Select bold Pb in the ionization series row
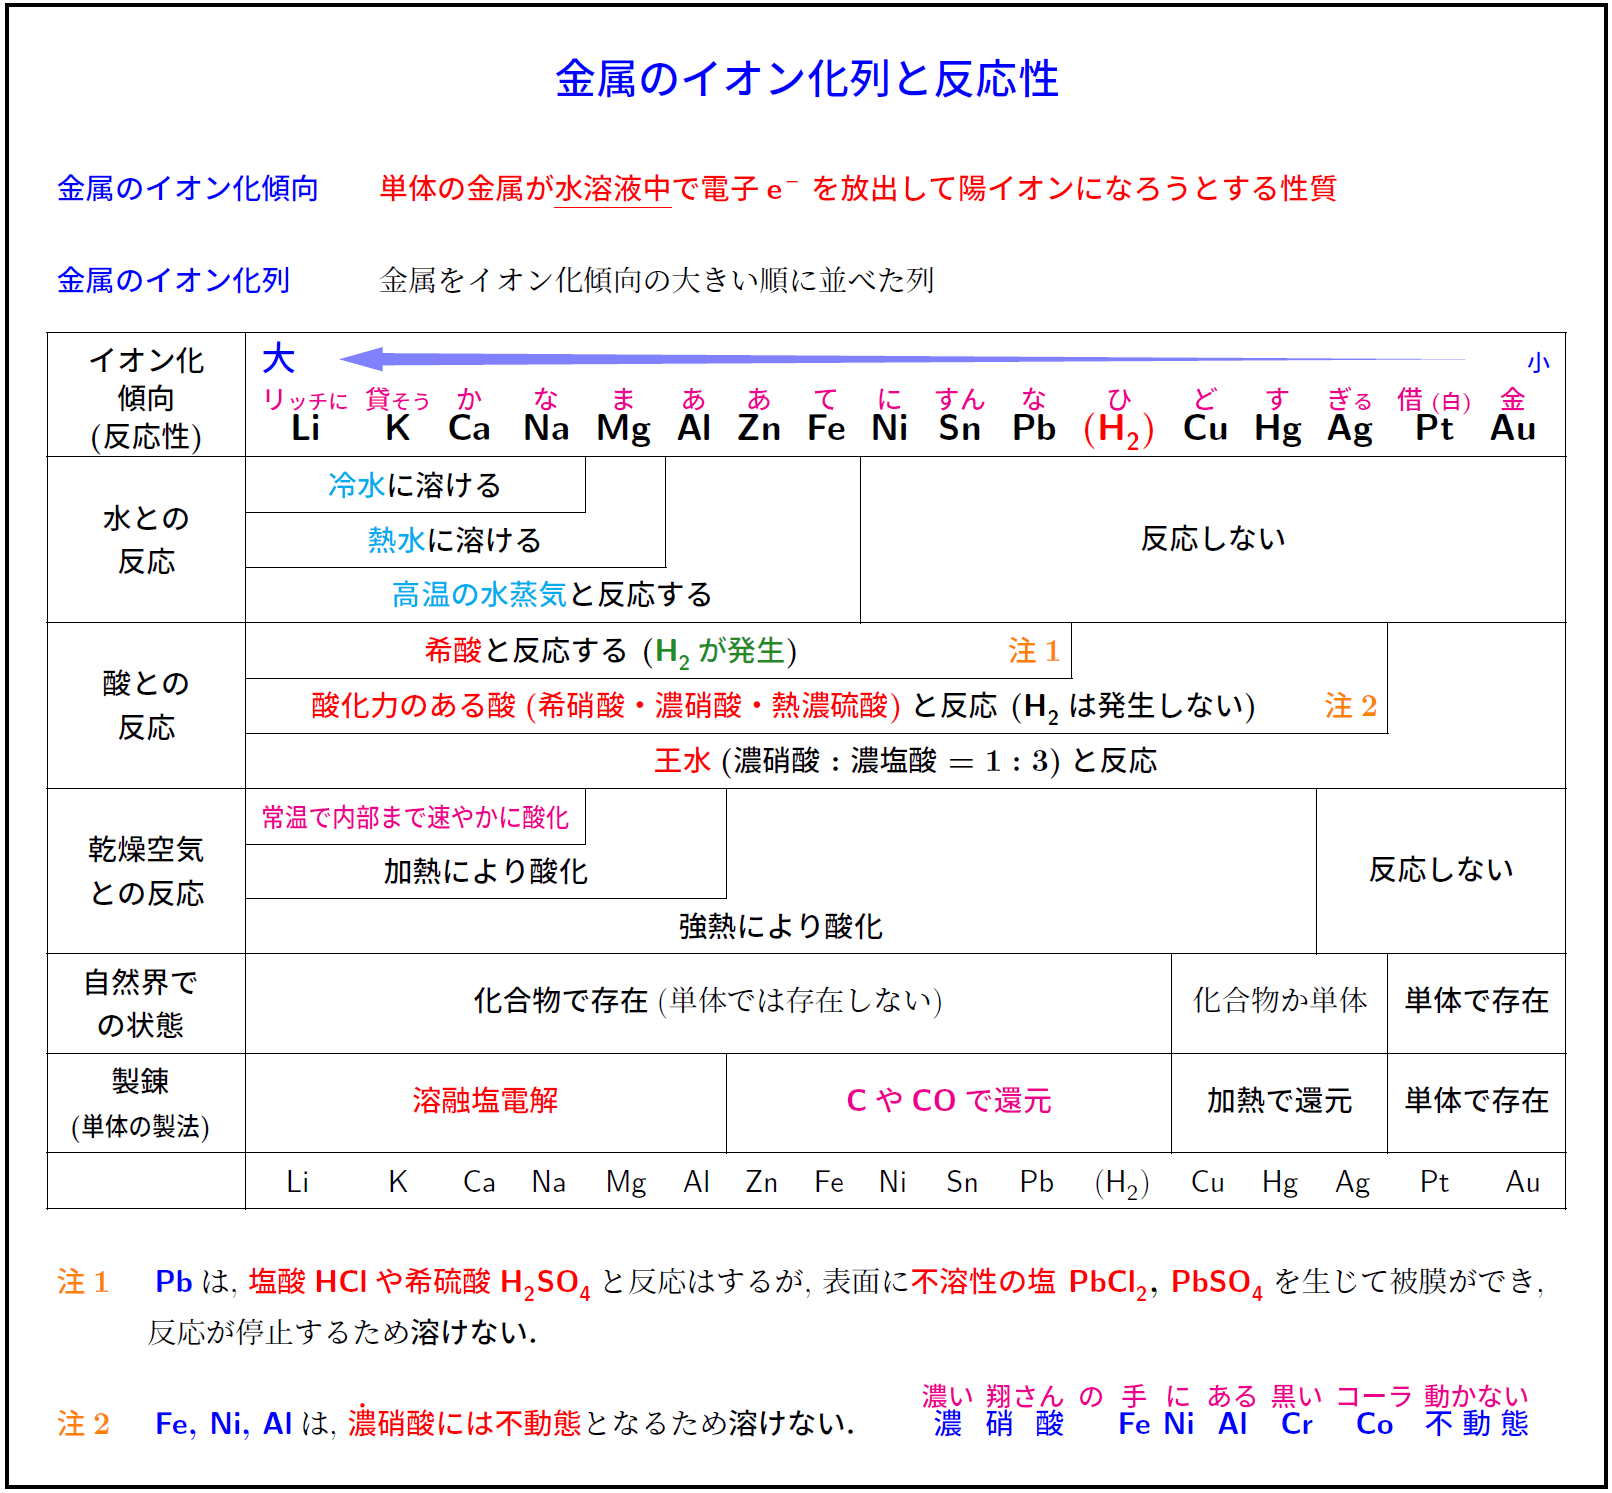Screen dimensions: 1612x1493 [1034, 428]
